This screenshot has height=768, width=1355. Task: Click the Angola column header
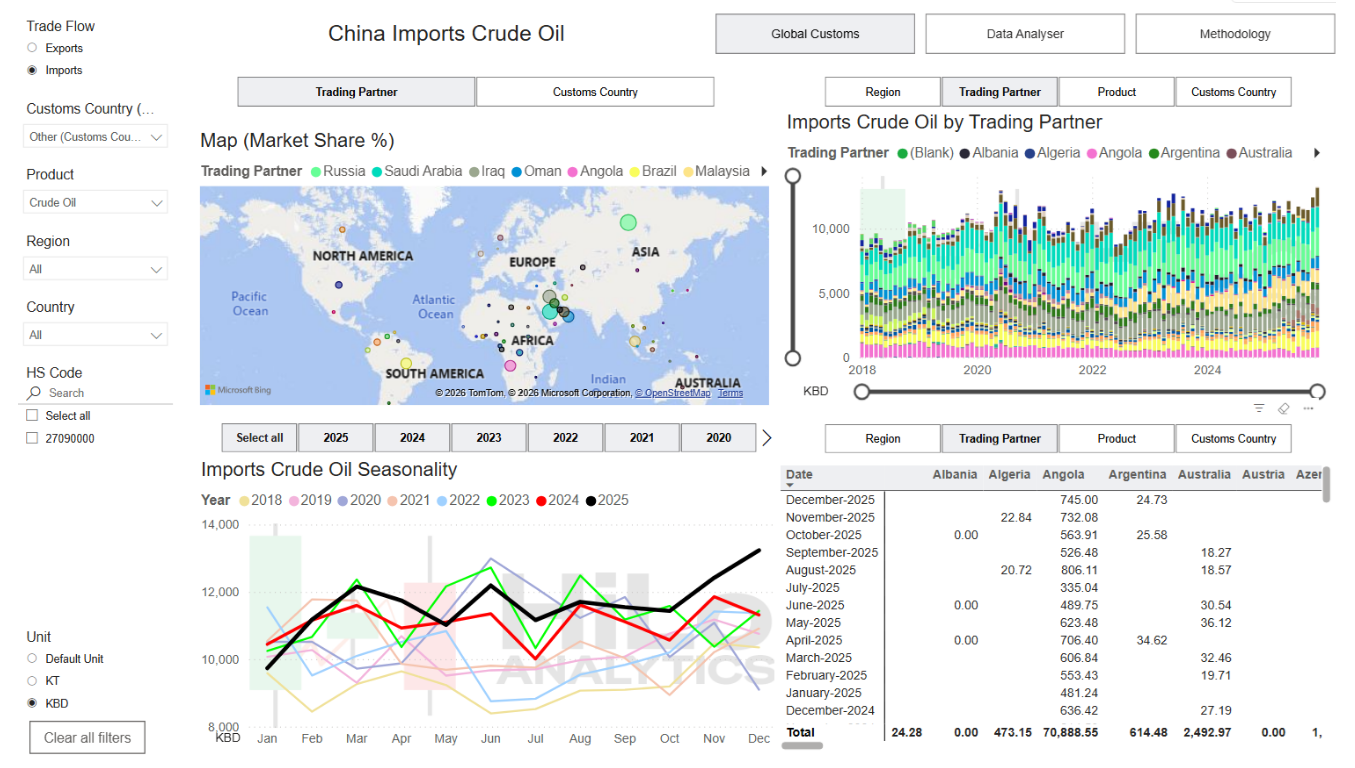coord(1062,474)
